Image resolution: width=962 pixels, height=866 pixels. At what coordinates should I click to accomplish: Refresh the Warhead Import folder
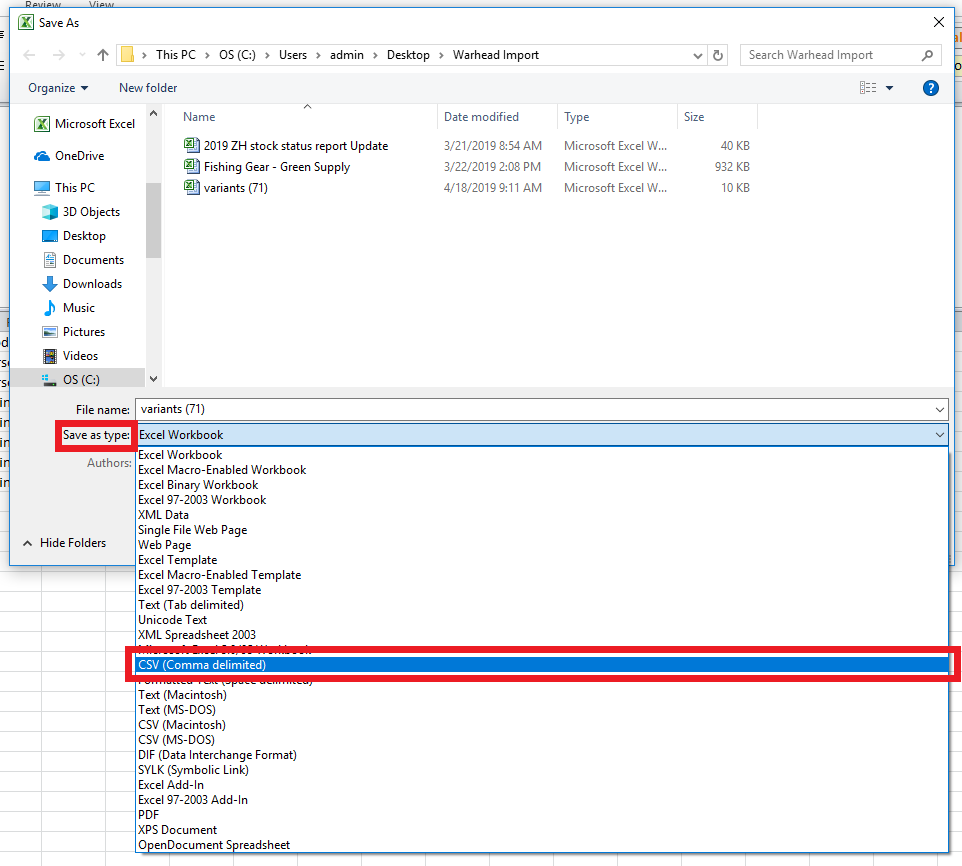pos(717,55)
